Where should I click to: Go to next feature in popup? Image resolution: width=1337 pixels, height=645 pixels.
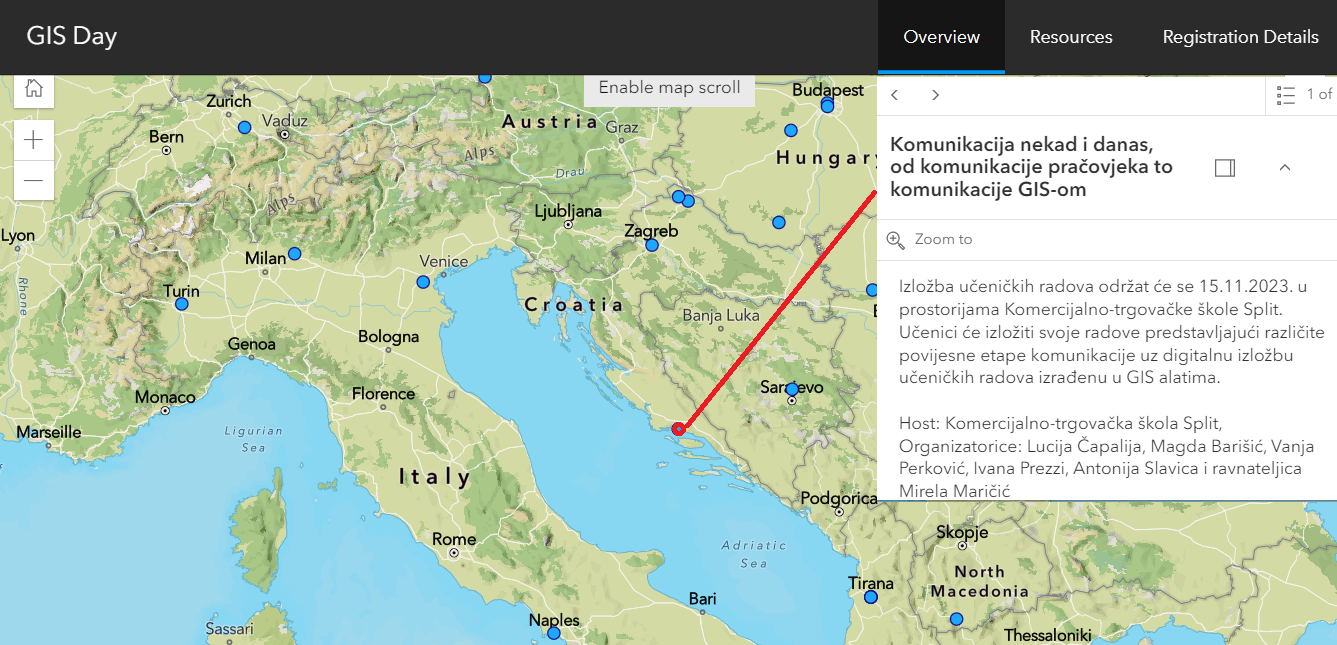click(x=935, y=95)
